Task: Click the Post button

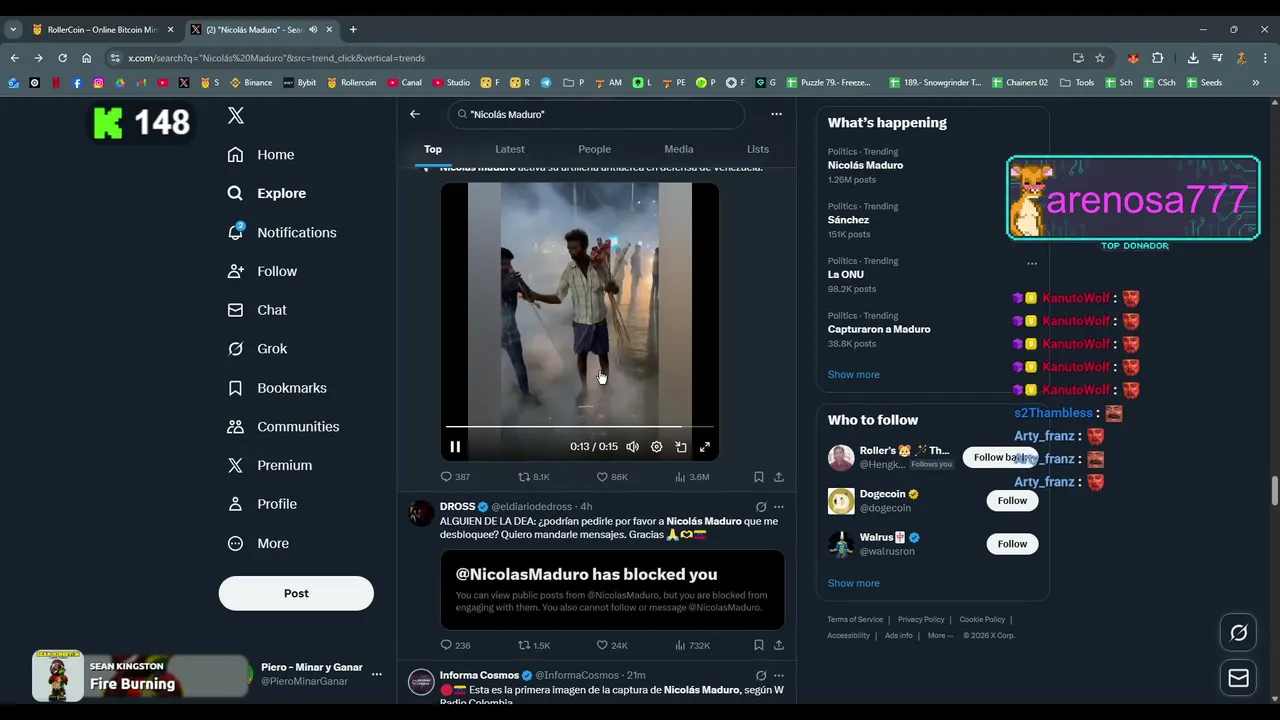Action: tap(296, 593)
